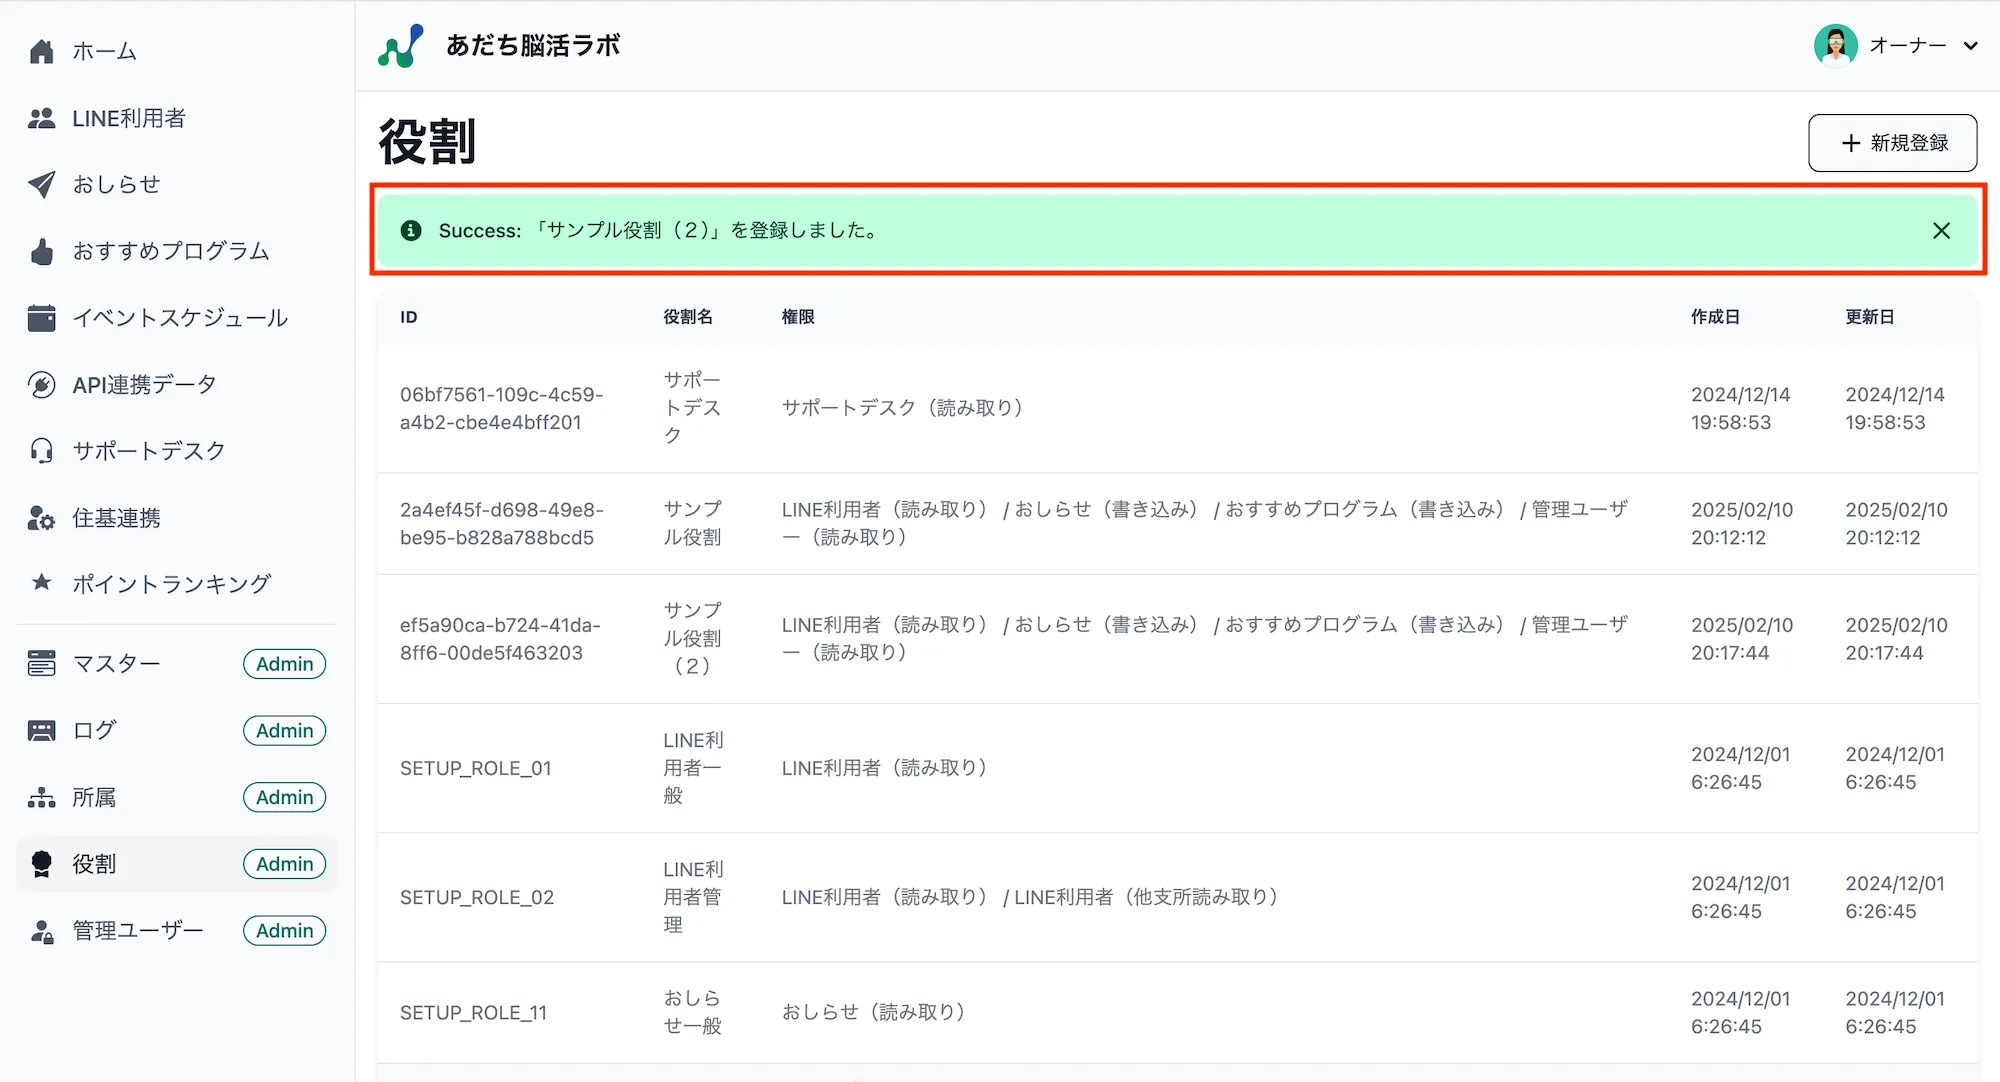Open ポイントランキング via the star icon
Screen dimensions: 2000x1082
click(41, 584)
